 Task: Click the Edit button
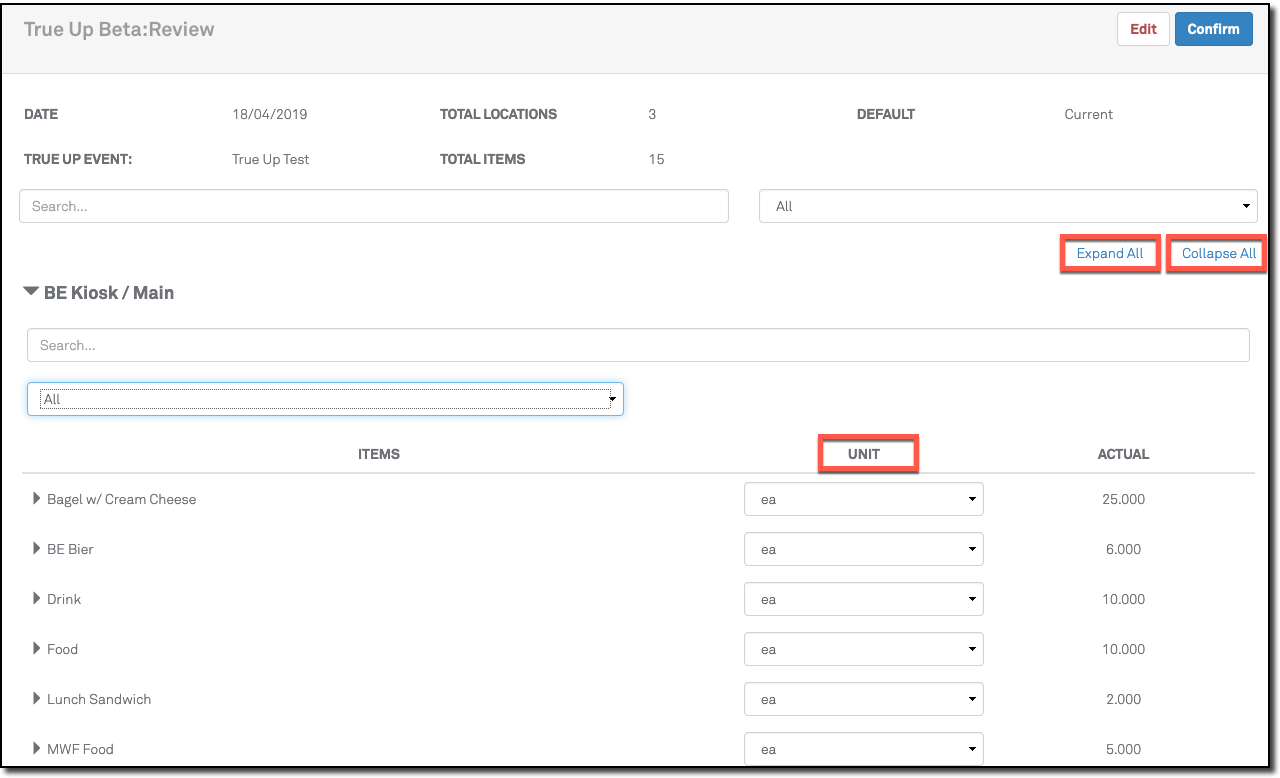(x=1143, y=29)
